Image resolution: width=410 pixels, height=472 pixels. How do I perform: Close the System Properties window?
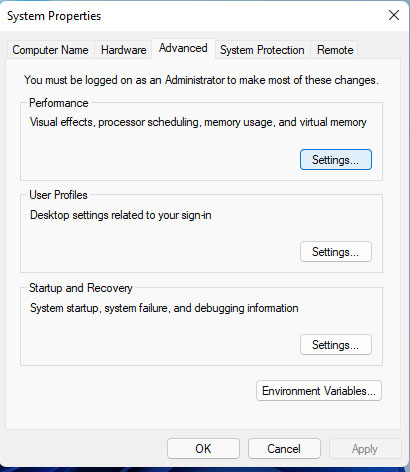(x=394, y=15)
